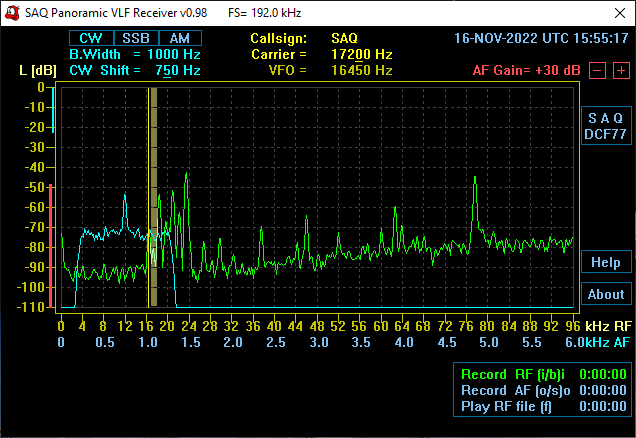The image size is (636, 438).
Task: Click the -60 dB level axis label
Action: (x=35, y=207)
